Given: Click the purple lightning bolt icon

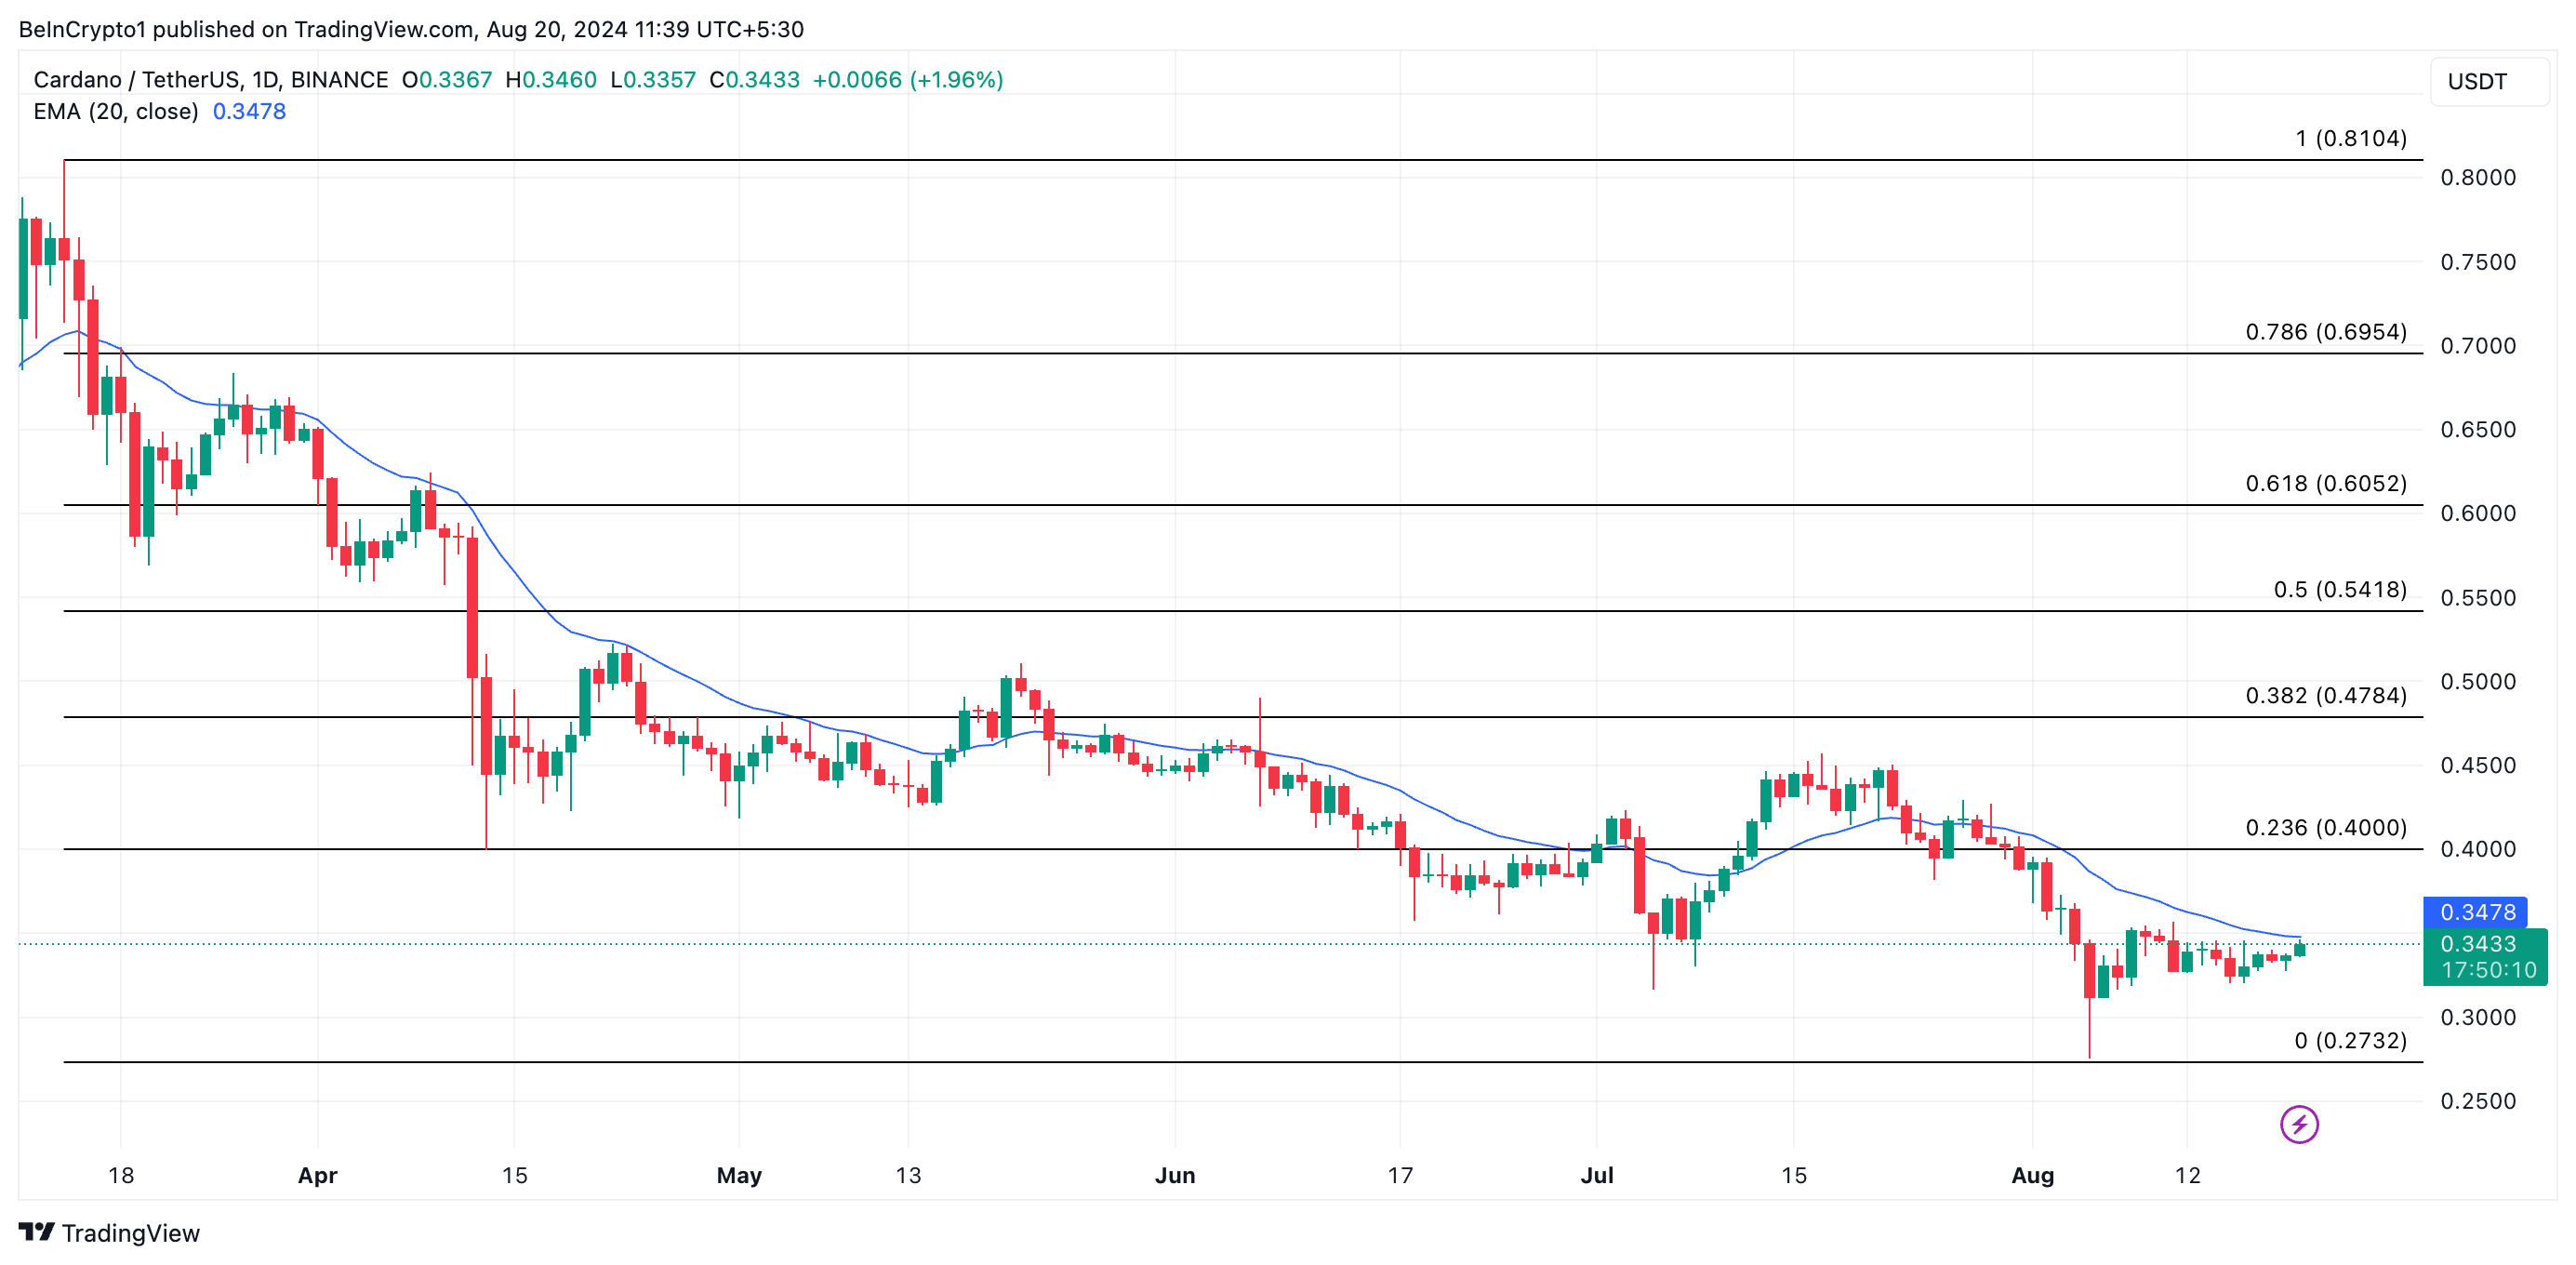Looking at the screenshot, I should [2298, 1124].
